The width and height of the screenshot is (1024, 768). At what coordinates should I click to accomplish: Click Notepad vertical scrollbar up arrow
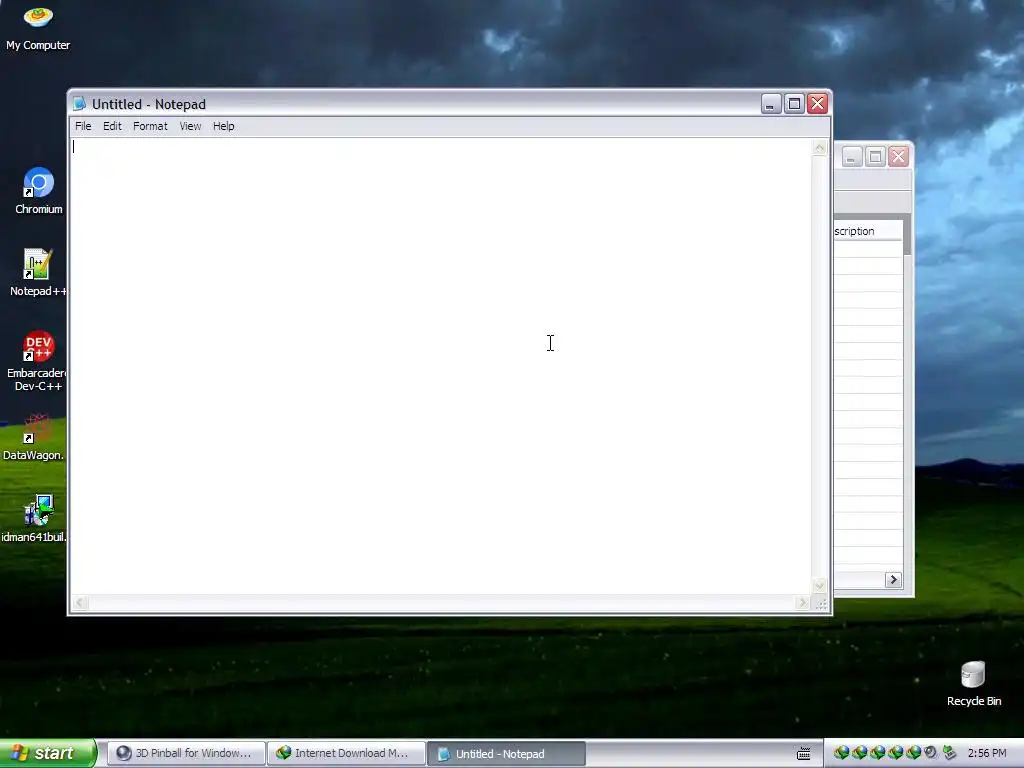(820, 148)
